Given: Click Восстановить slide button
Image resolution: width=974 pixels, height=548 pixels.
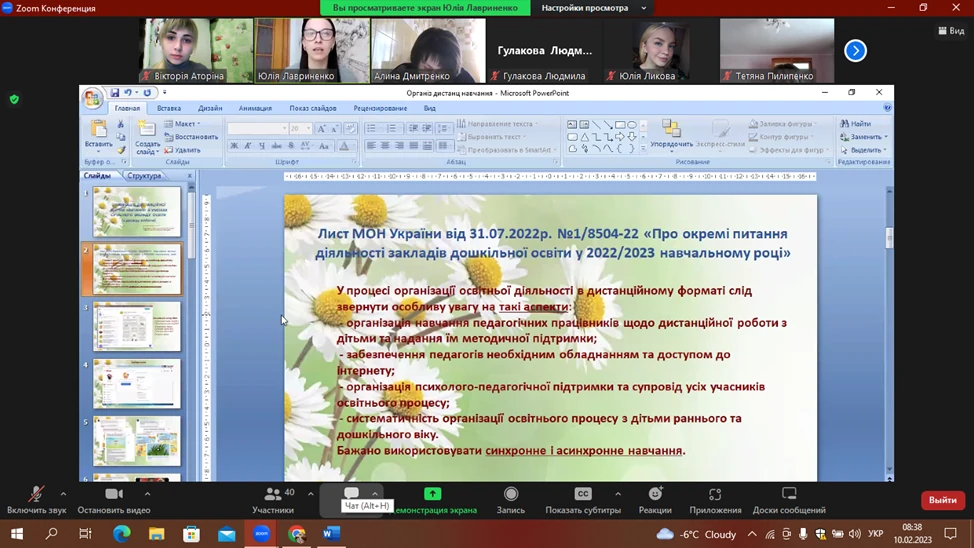Looking at the screenshot, I should point(191,137).
